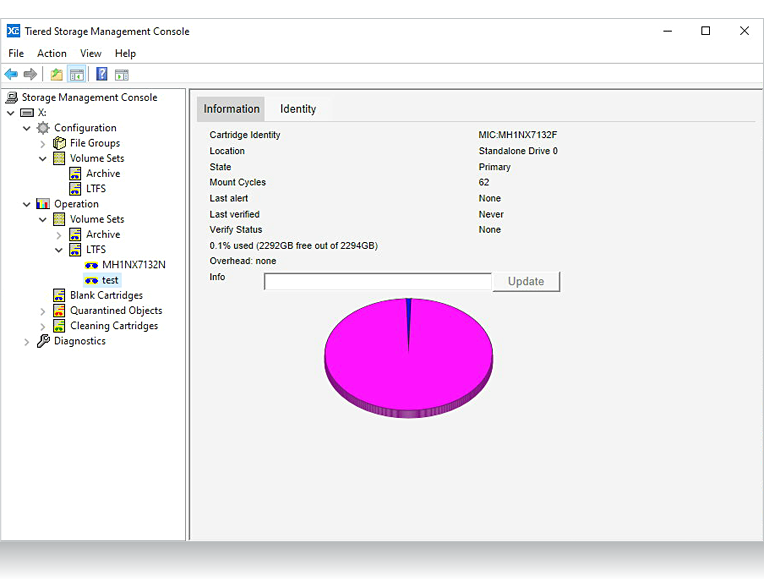Click the Last verified Never value
Screen dimensions: 764x579
(491, 214)
